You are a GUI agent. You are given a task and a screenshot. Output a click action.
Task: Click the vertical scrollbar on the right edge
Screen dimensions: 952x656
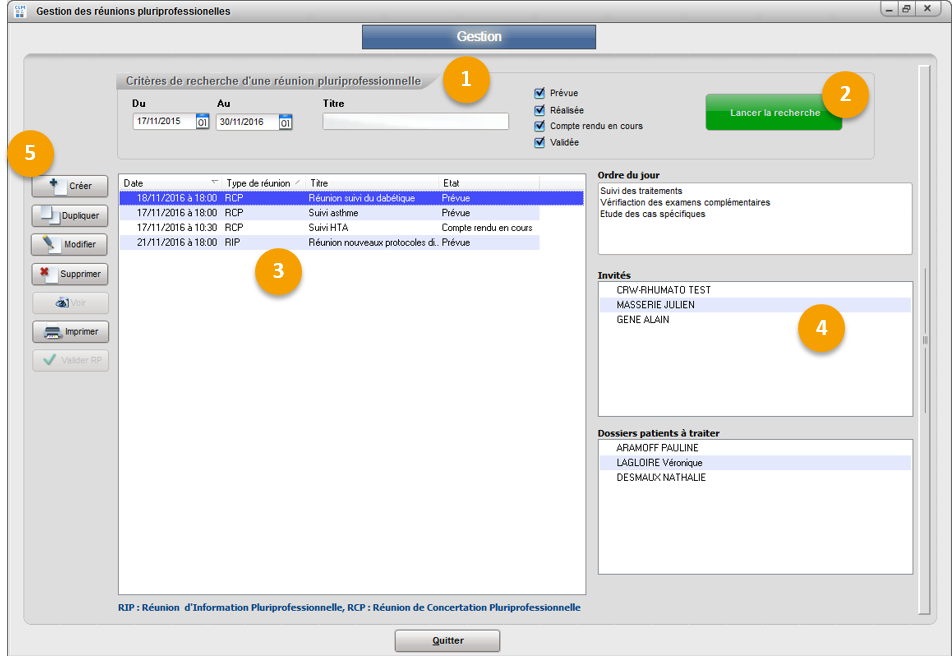[924, 340]
